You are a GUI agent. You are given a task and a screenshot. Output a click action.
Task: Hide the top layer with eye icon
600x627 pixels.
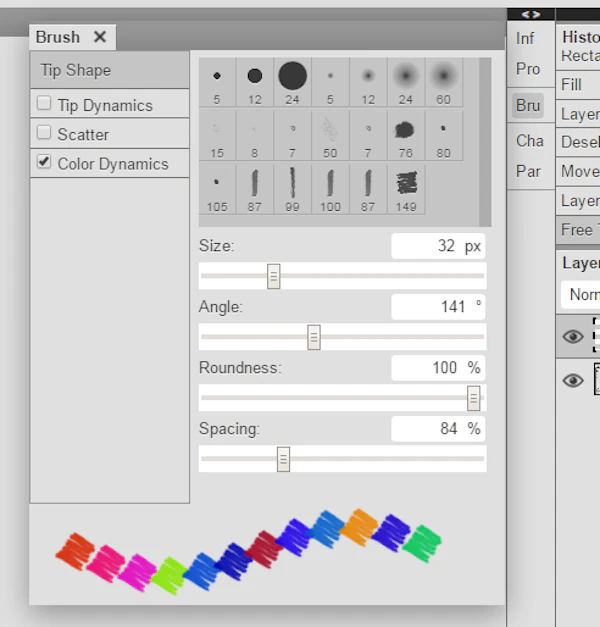tap(573, 336)
